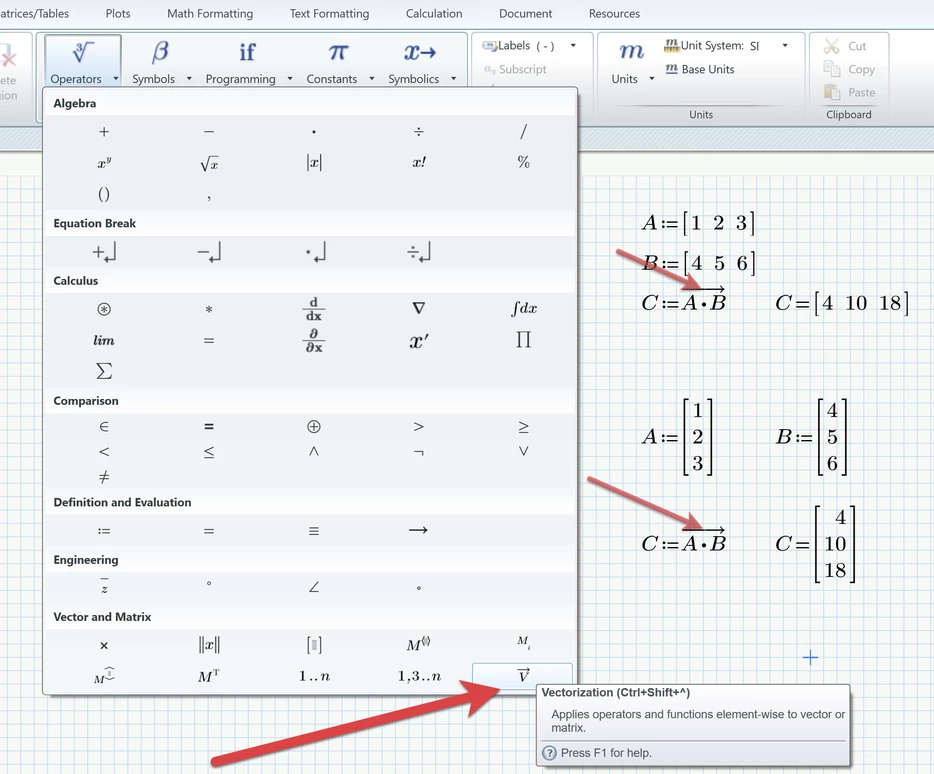
Task: Select the Vectorization operator
Action: 522,676
